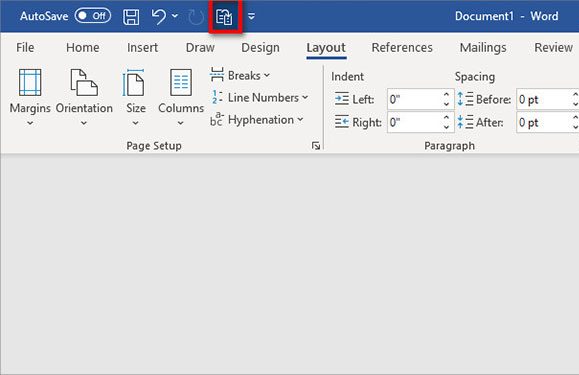This screenshot has height=375, width=579.
Task: Click the Spacing After icon
Action: pos(465,122)
